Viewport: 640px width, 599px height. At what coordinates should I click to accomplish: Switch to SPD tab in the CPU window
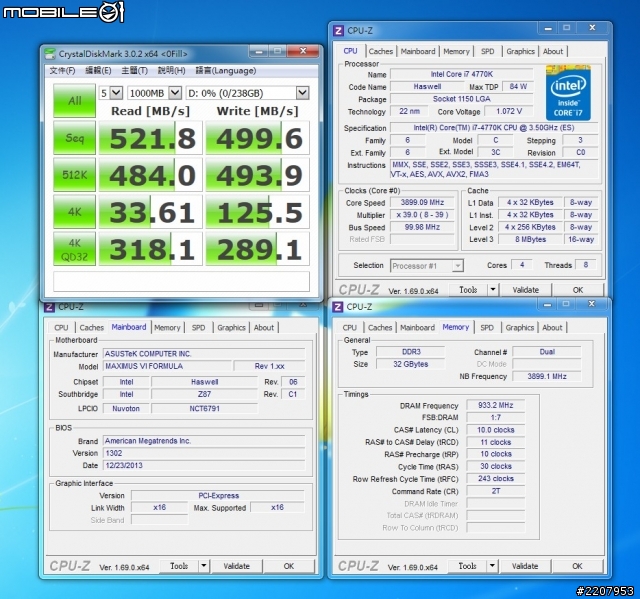487,51
